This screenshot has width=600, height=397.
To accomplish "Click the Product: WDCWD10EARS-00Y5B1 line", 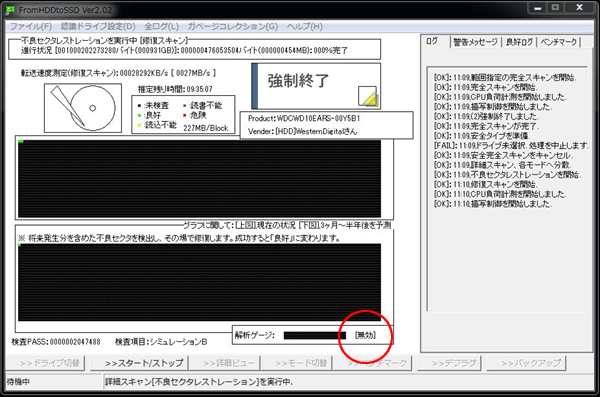I will [x=304, y=118].
